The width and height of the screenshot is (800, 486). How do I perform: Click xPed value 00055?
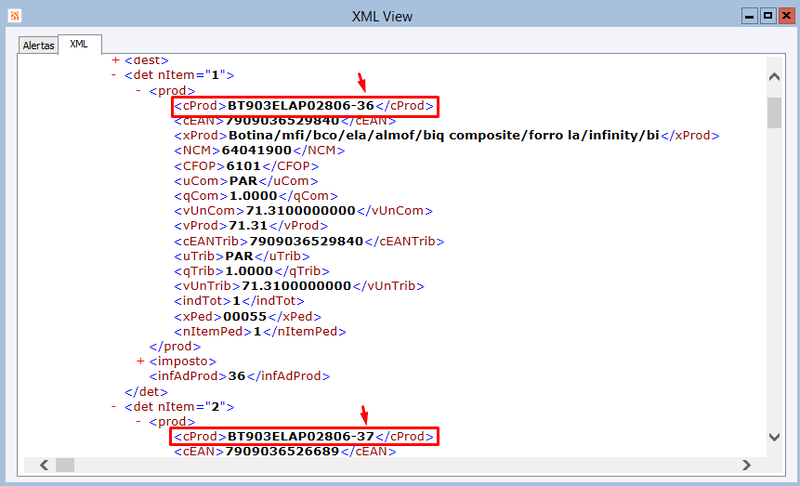245,317
